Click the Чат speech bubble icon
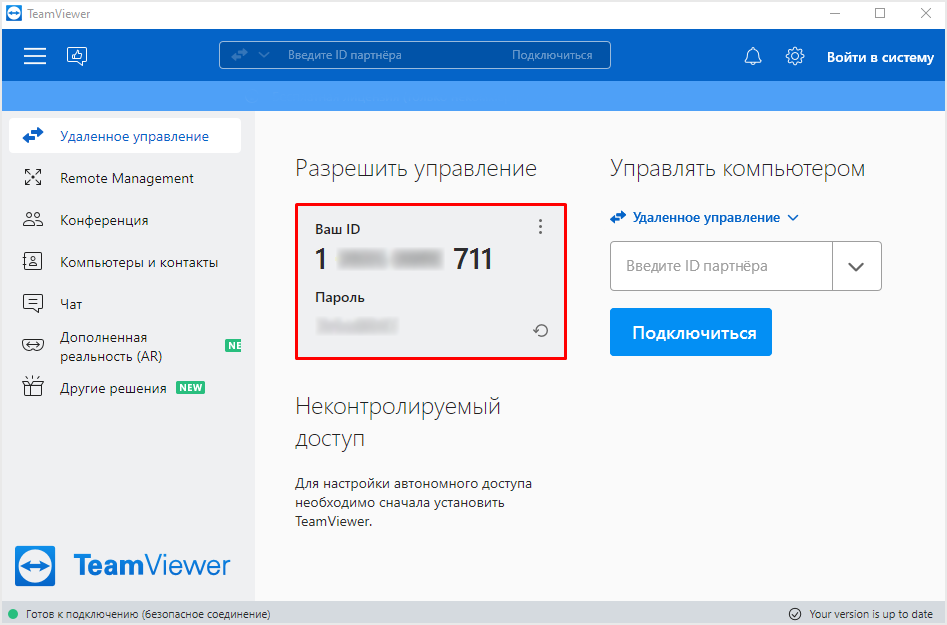Screen dimensions: 947x625 tap(33, 303)
